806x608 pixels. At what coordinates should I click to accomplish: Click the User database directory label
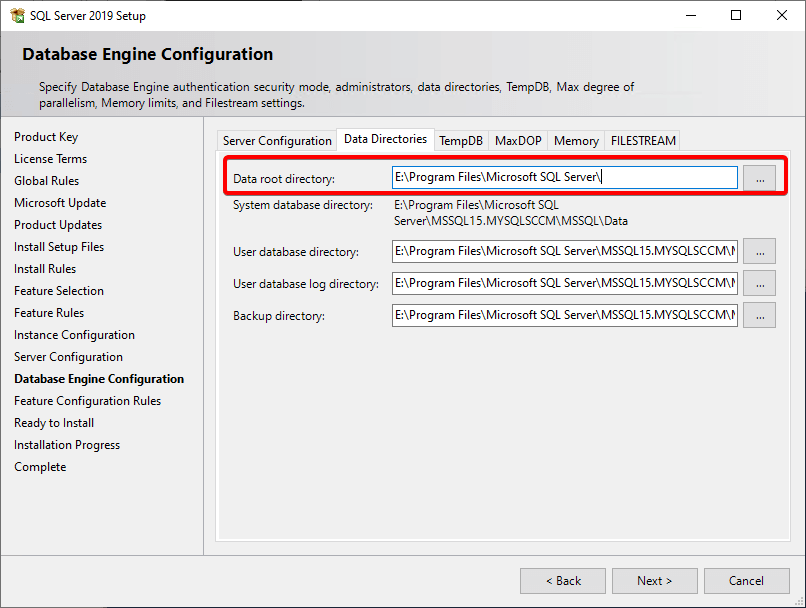(x=296, y=252)
